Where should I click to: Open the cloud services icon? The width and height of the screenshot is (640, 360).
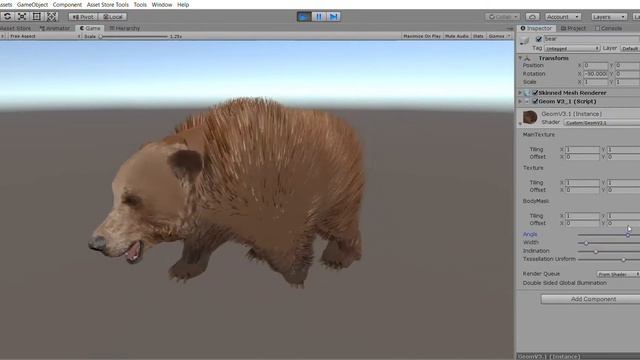tap(532, 17)
